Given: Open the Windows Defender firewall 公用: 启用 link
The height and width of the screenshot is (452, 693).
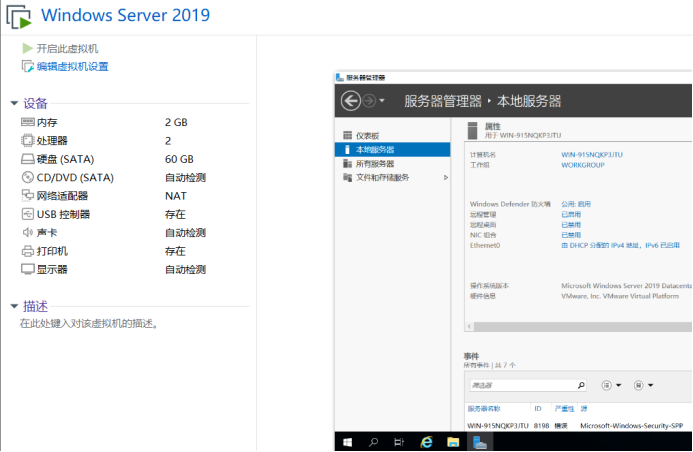Looking at the screenshot, I should [576, 204].
